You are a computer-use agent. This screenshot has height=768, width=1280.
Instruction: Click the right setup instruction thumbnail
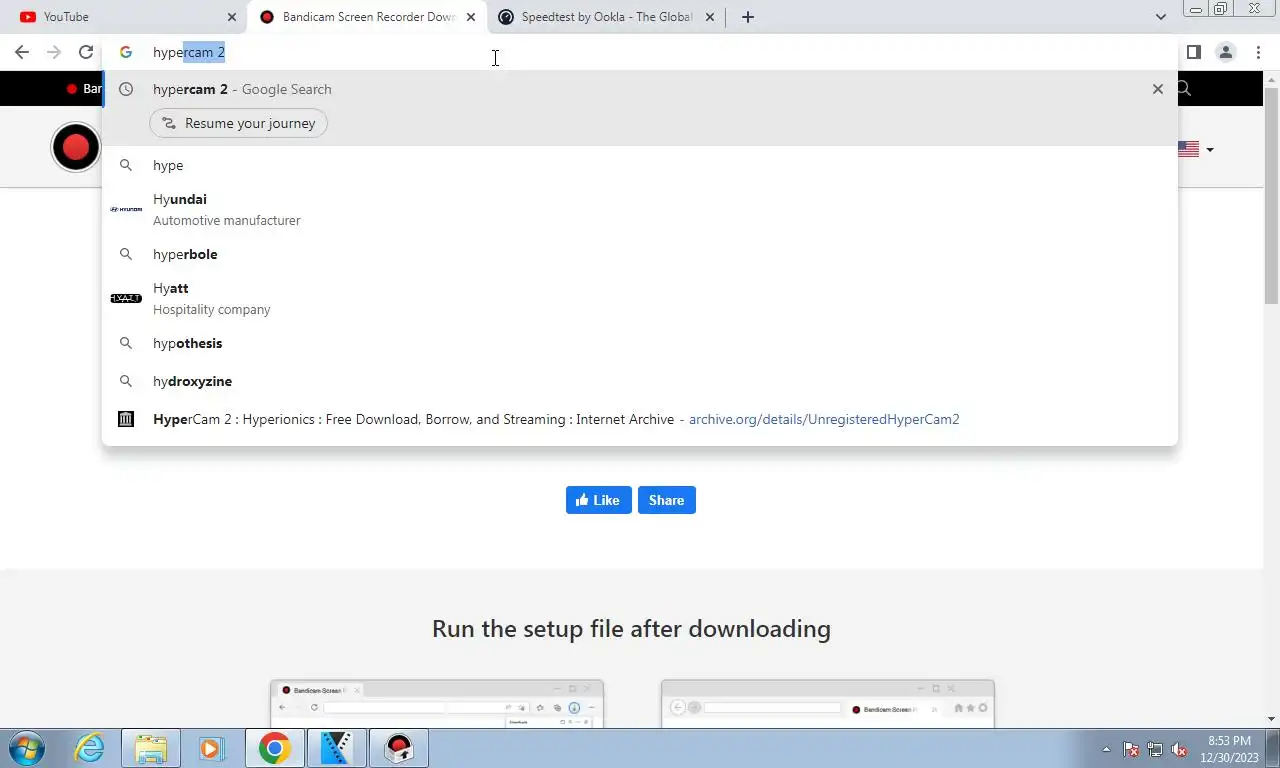click(x=828, y=704)
